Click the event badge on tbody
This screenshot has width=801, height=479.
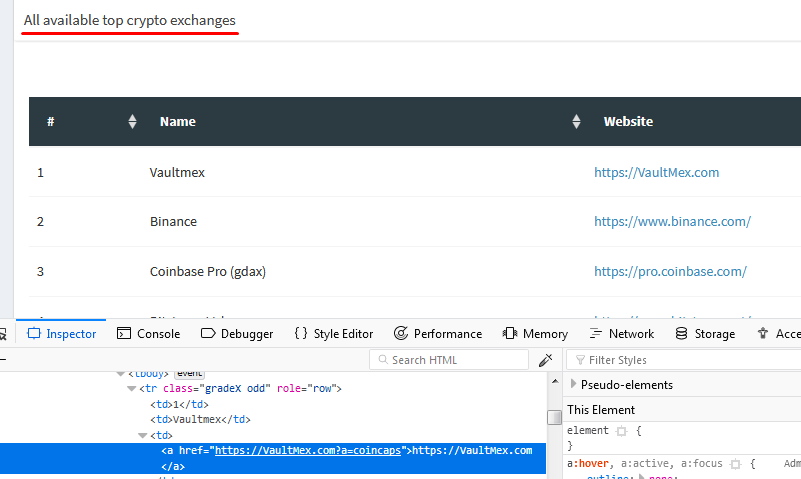pos(190,374)
